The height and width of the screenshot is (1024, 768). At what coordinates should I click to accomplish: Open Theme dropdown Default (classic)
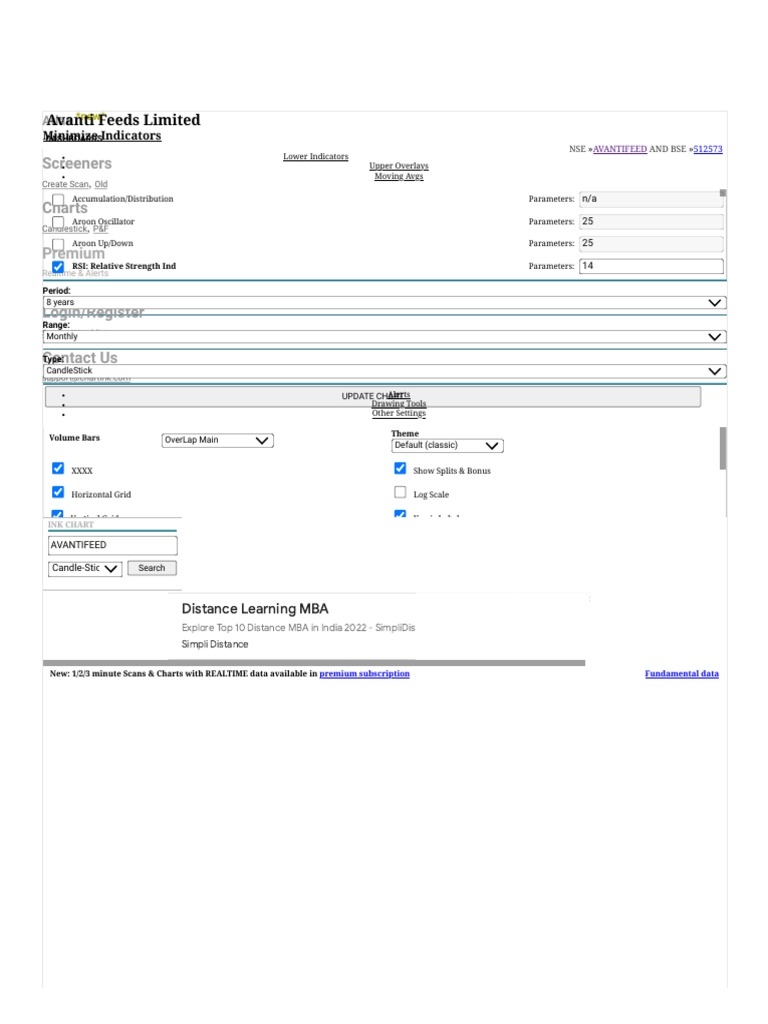point(447,445)
